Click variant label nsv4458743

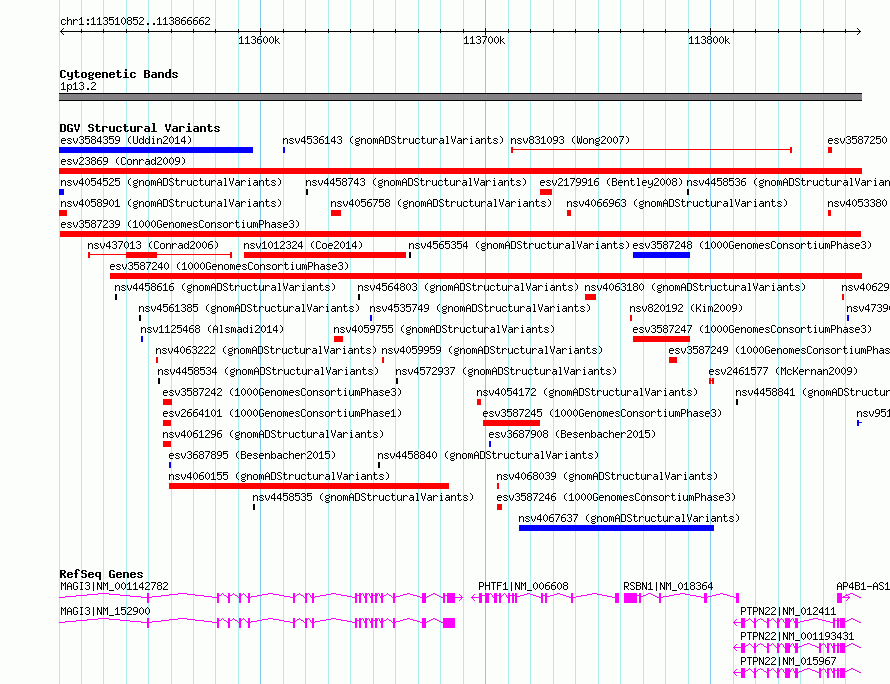pyautogui.click(x=416, y=182)
